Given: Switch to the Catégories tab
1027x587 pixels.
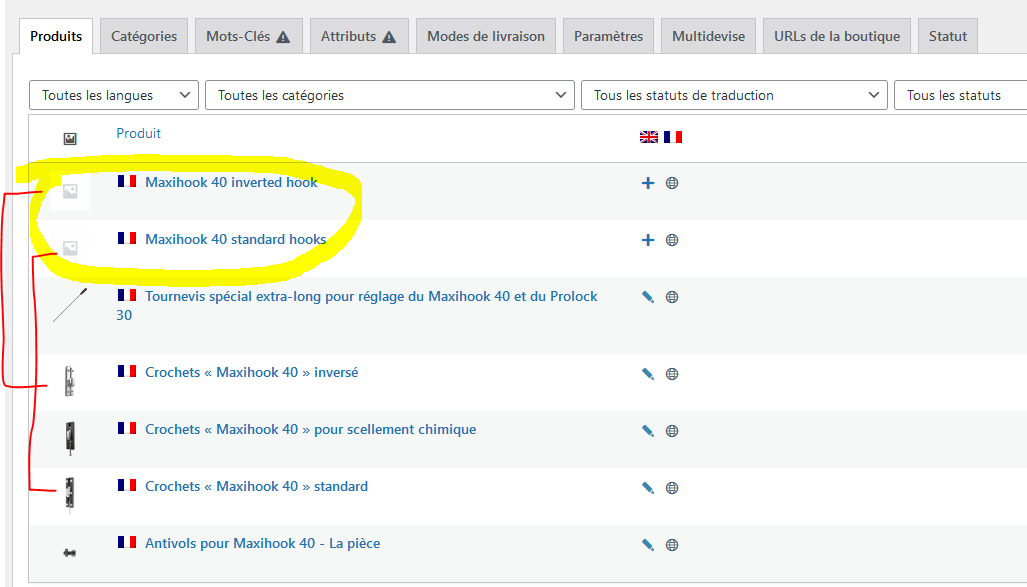Looking at the screenshot, I should [144, 36].
